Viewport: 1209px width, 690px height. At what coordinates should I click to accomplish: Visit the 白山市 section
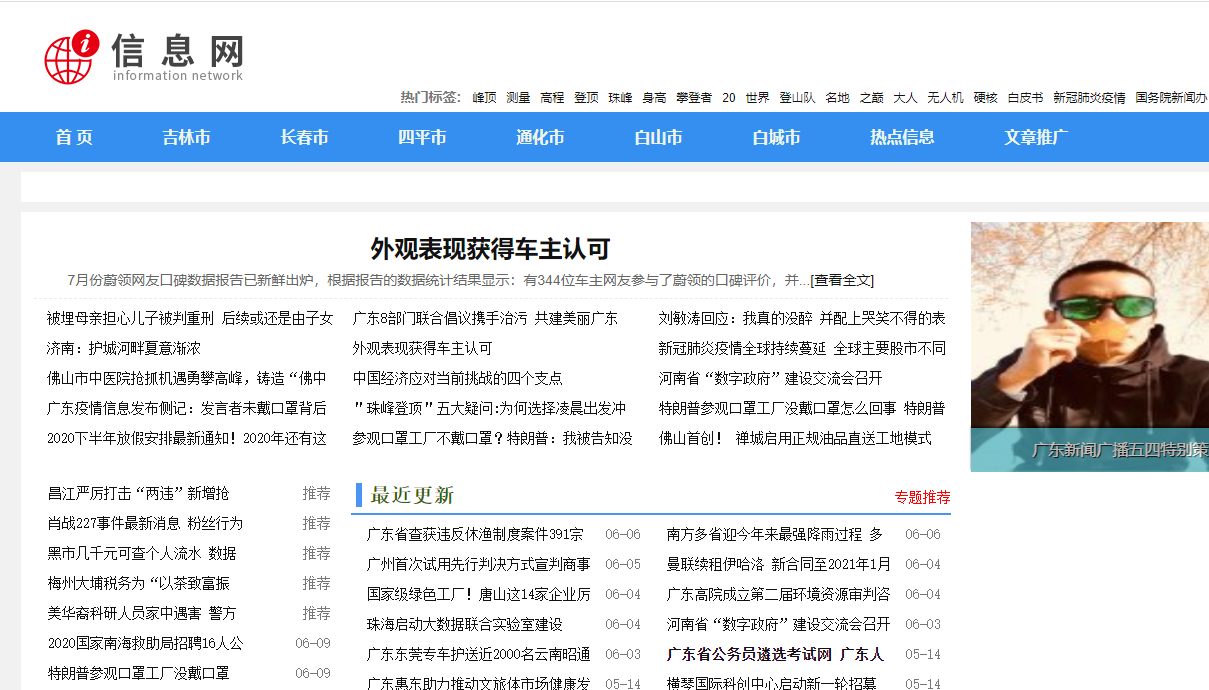coord(659,137)
